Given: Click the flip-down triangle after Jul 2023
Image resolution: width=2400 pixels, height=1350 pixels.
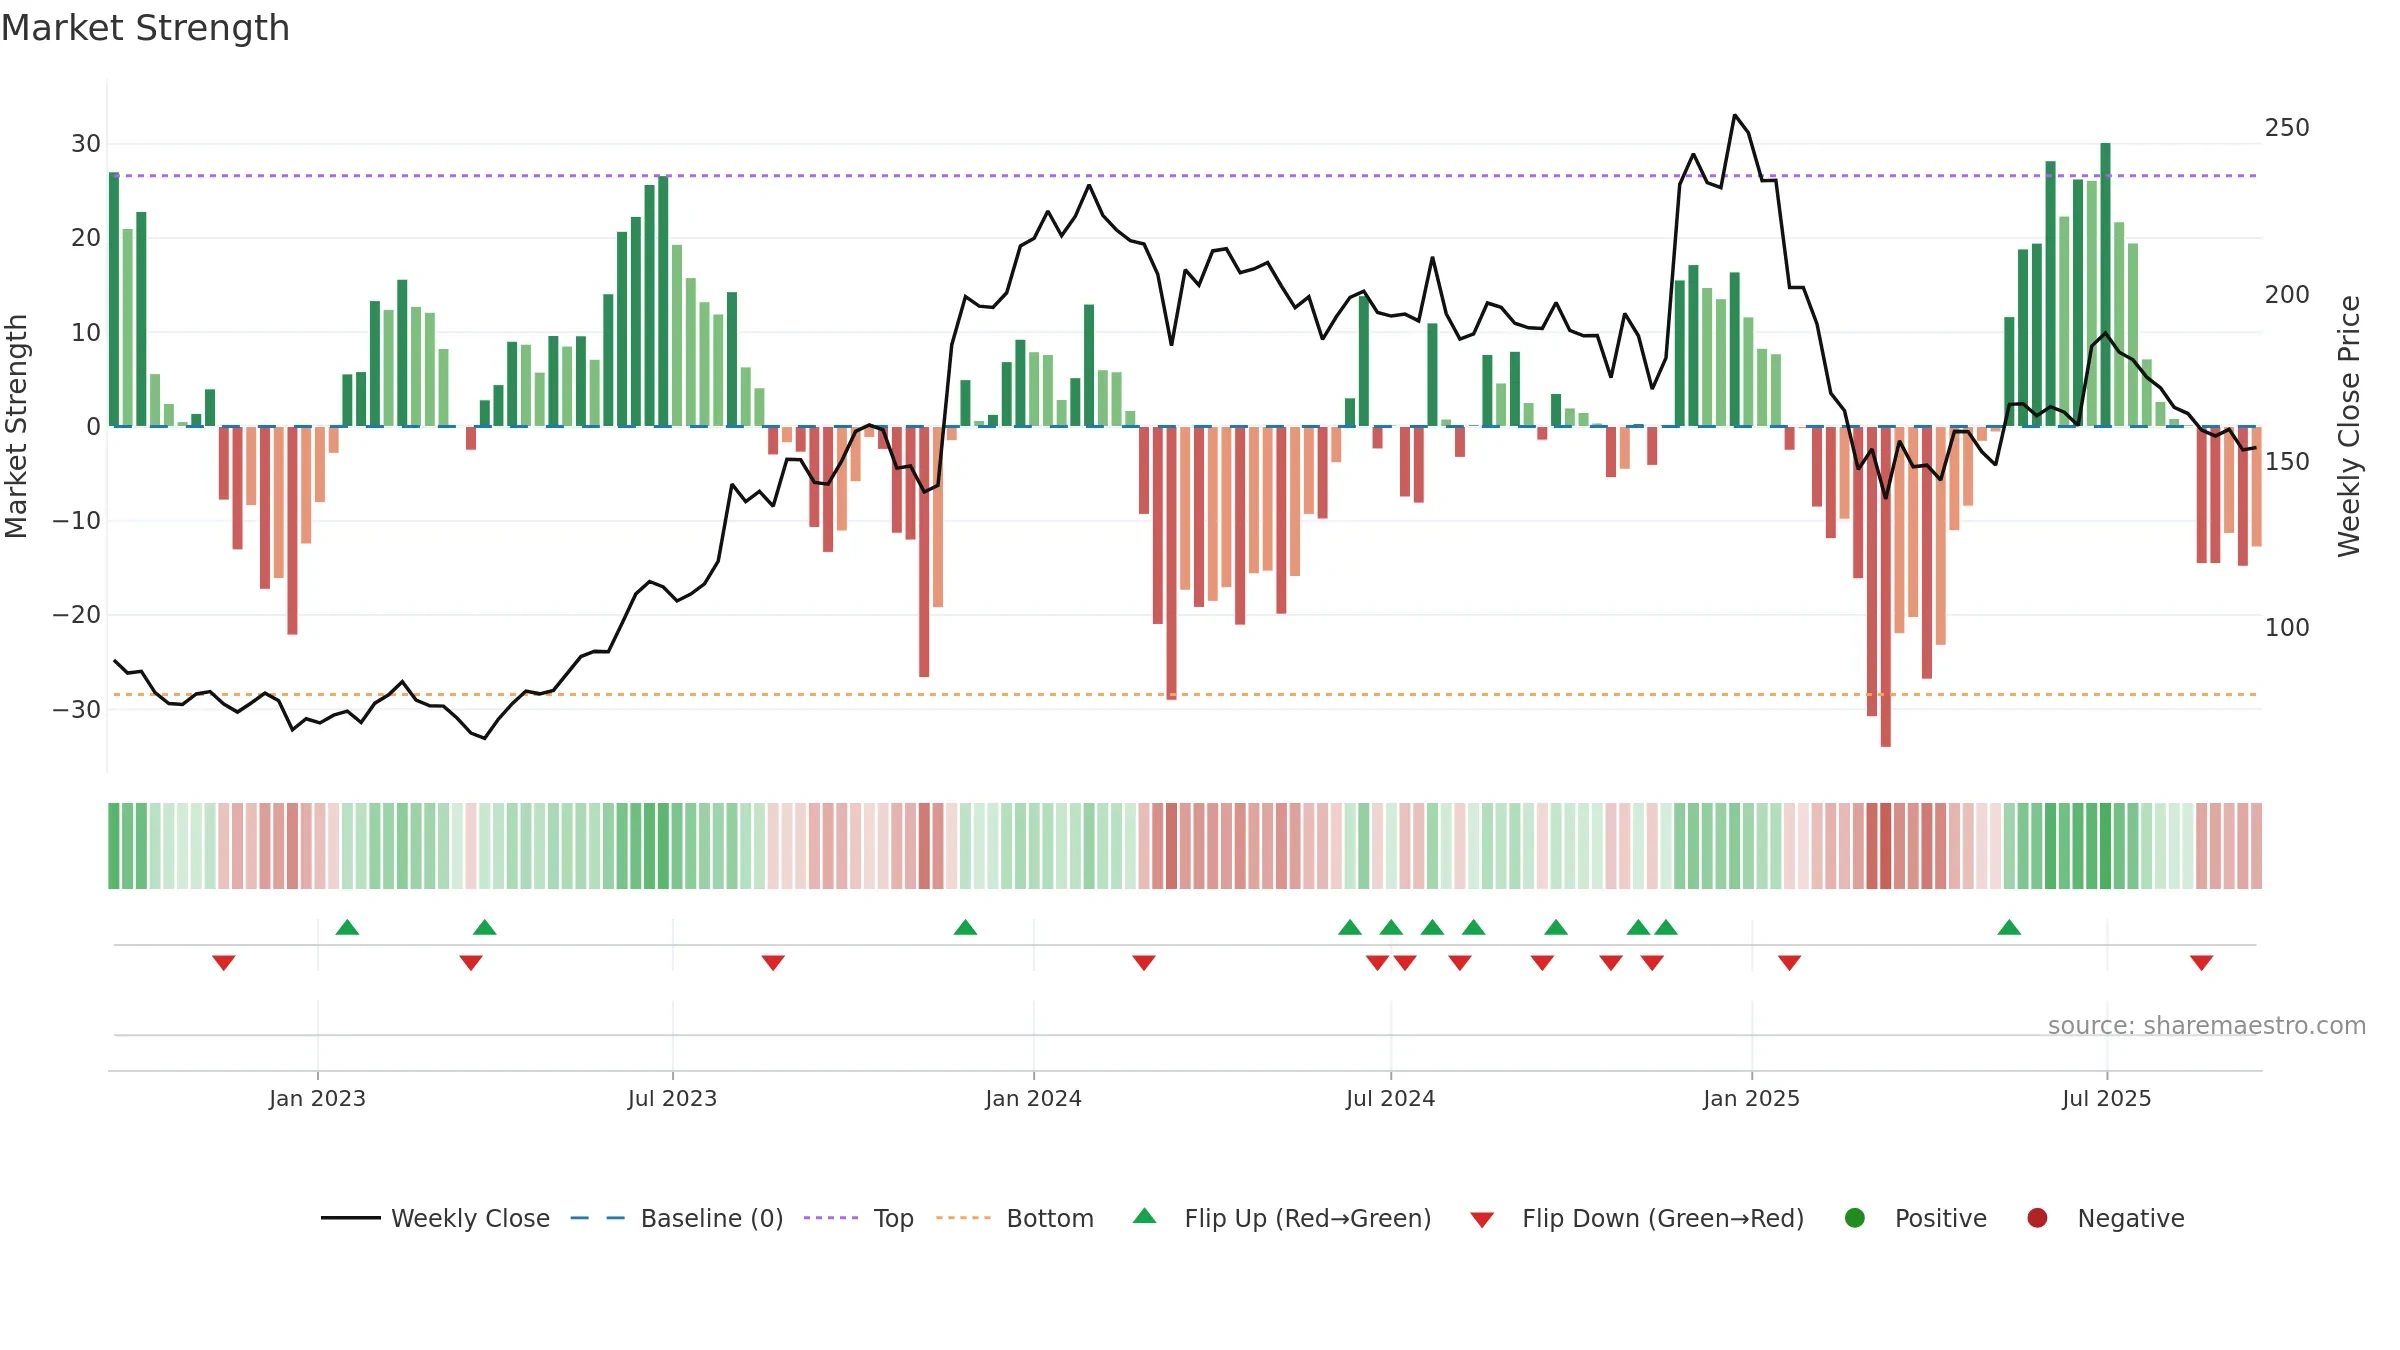Looking at the screenshot, I should [773, 962].
